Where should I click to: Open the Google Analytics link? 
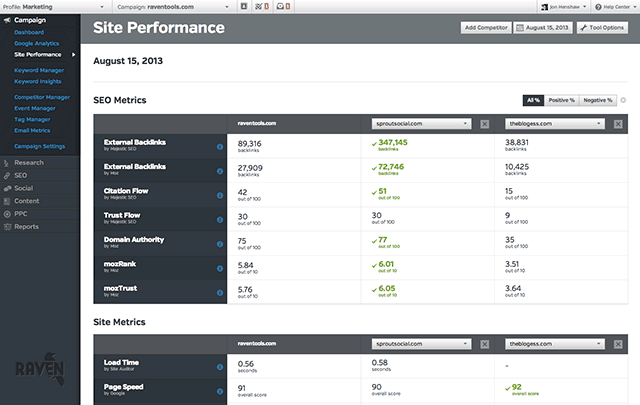37,43
